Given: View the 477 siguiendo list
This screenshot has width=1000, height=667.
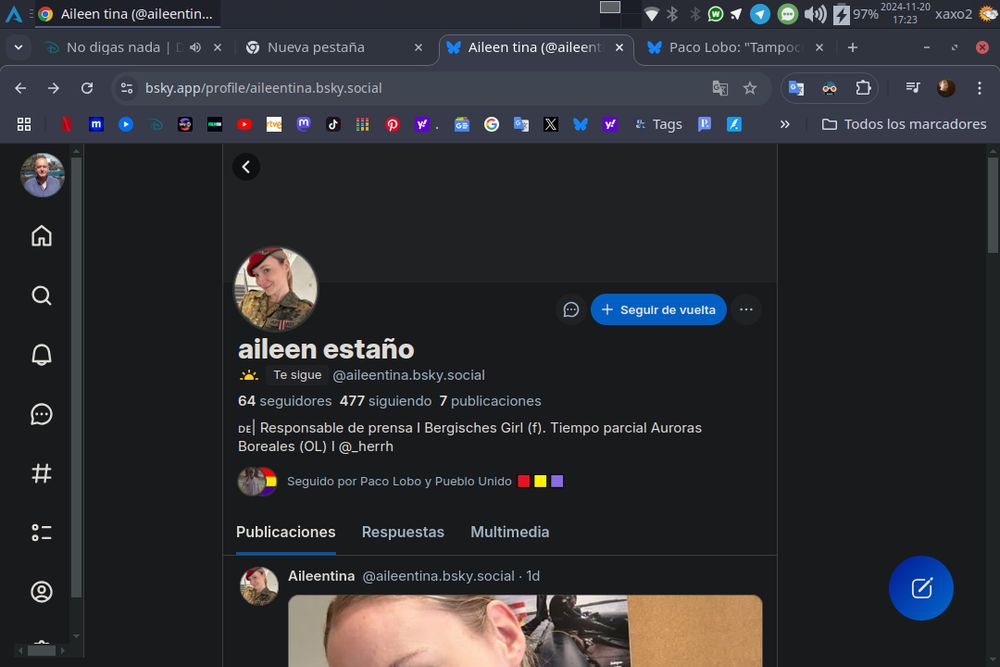Looking at the screenshot, I should pos(385,401).
